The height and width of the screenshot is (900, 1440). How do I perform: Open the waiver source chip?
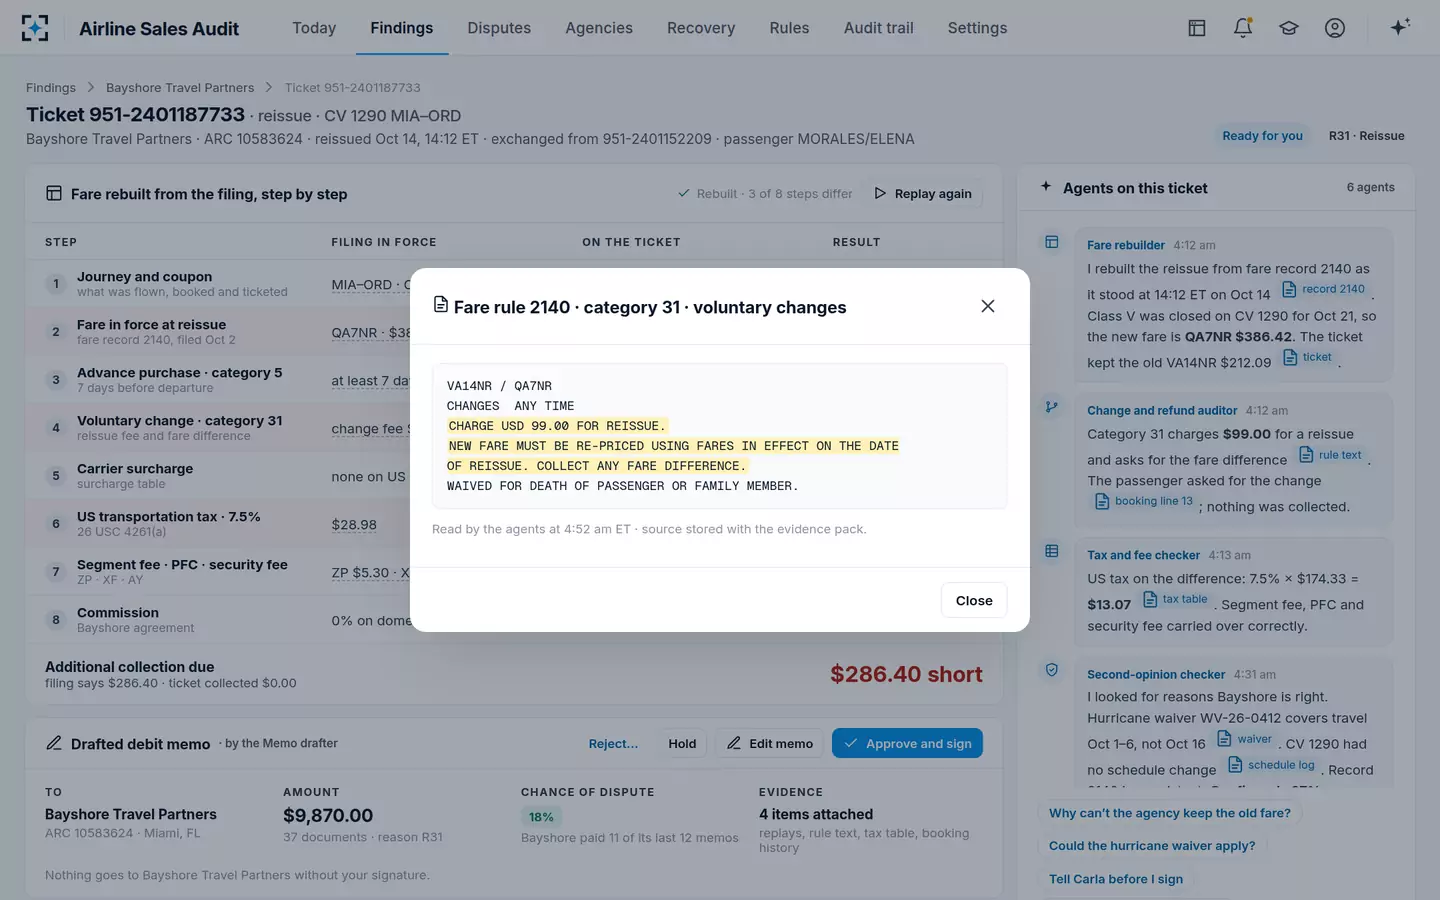1245,739
